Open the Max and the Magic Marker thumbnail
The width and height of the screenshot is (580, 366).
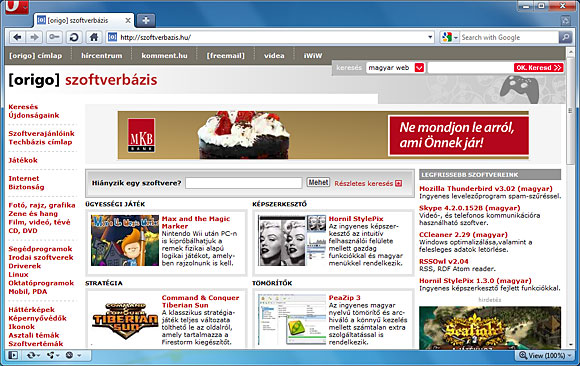coord(125,240)
